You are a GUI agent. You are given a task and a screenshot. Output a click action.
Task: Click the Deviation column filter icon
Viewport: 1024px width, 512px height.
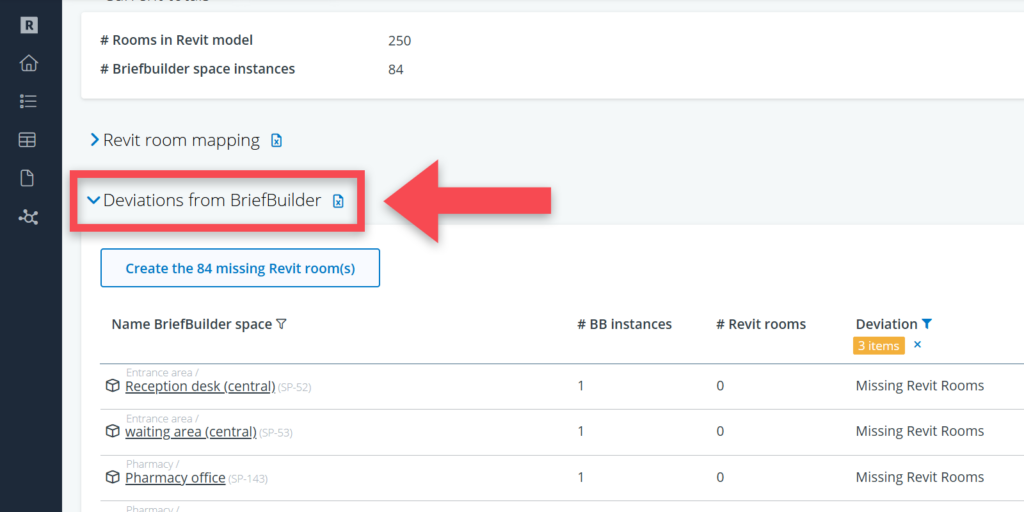pos(927,324)
